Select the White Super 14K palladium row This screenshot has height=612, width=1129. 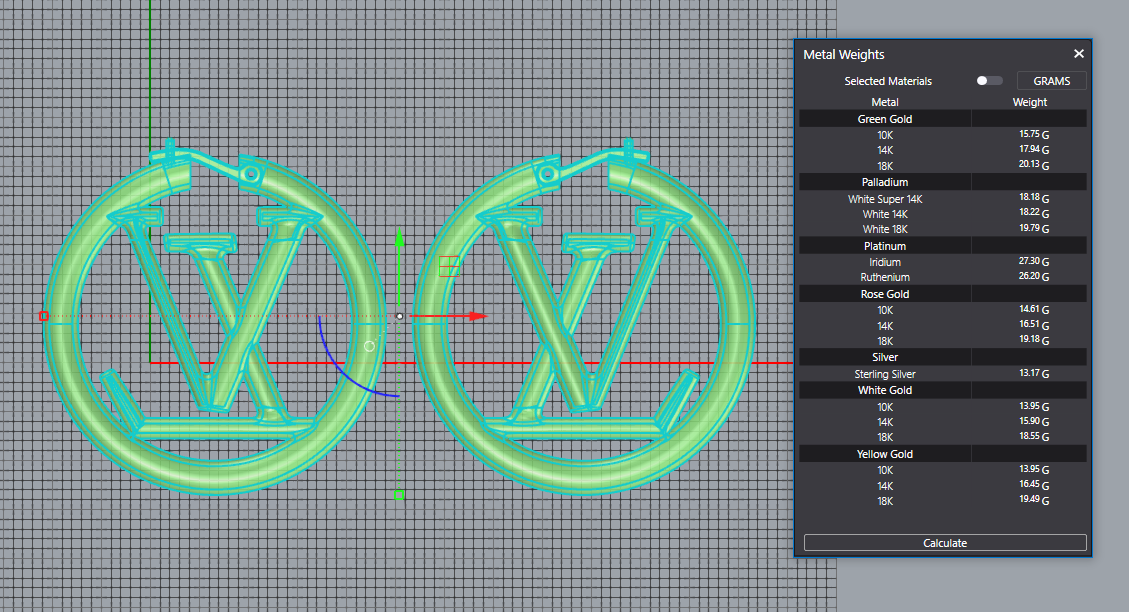885,199
